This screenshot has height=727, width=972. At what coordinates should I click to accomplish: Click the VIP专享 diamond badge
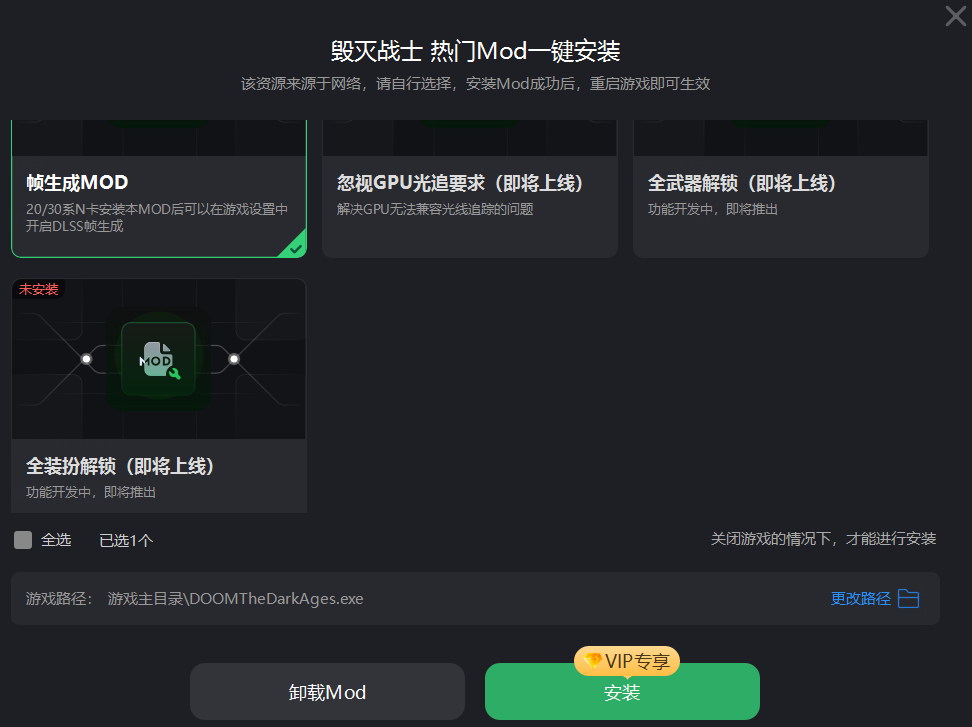pyautogui.click(x=627, y=661)
